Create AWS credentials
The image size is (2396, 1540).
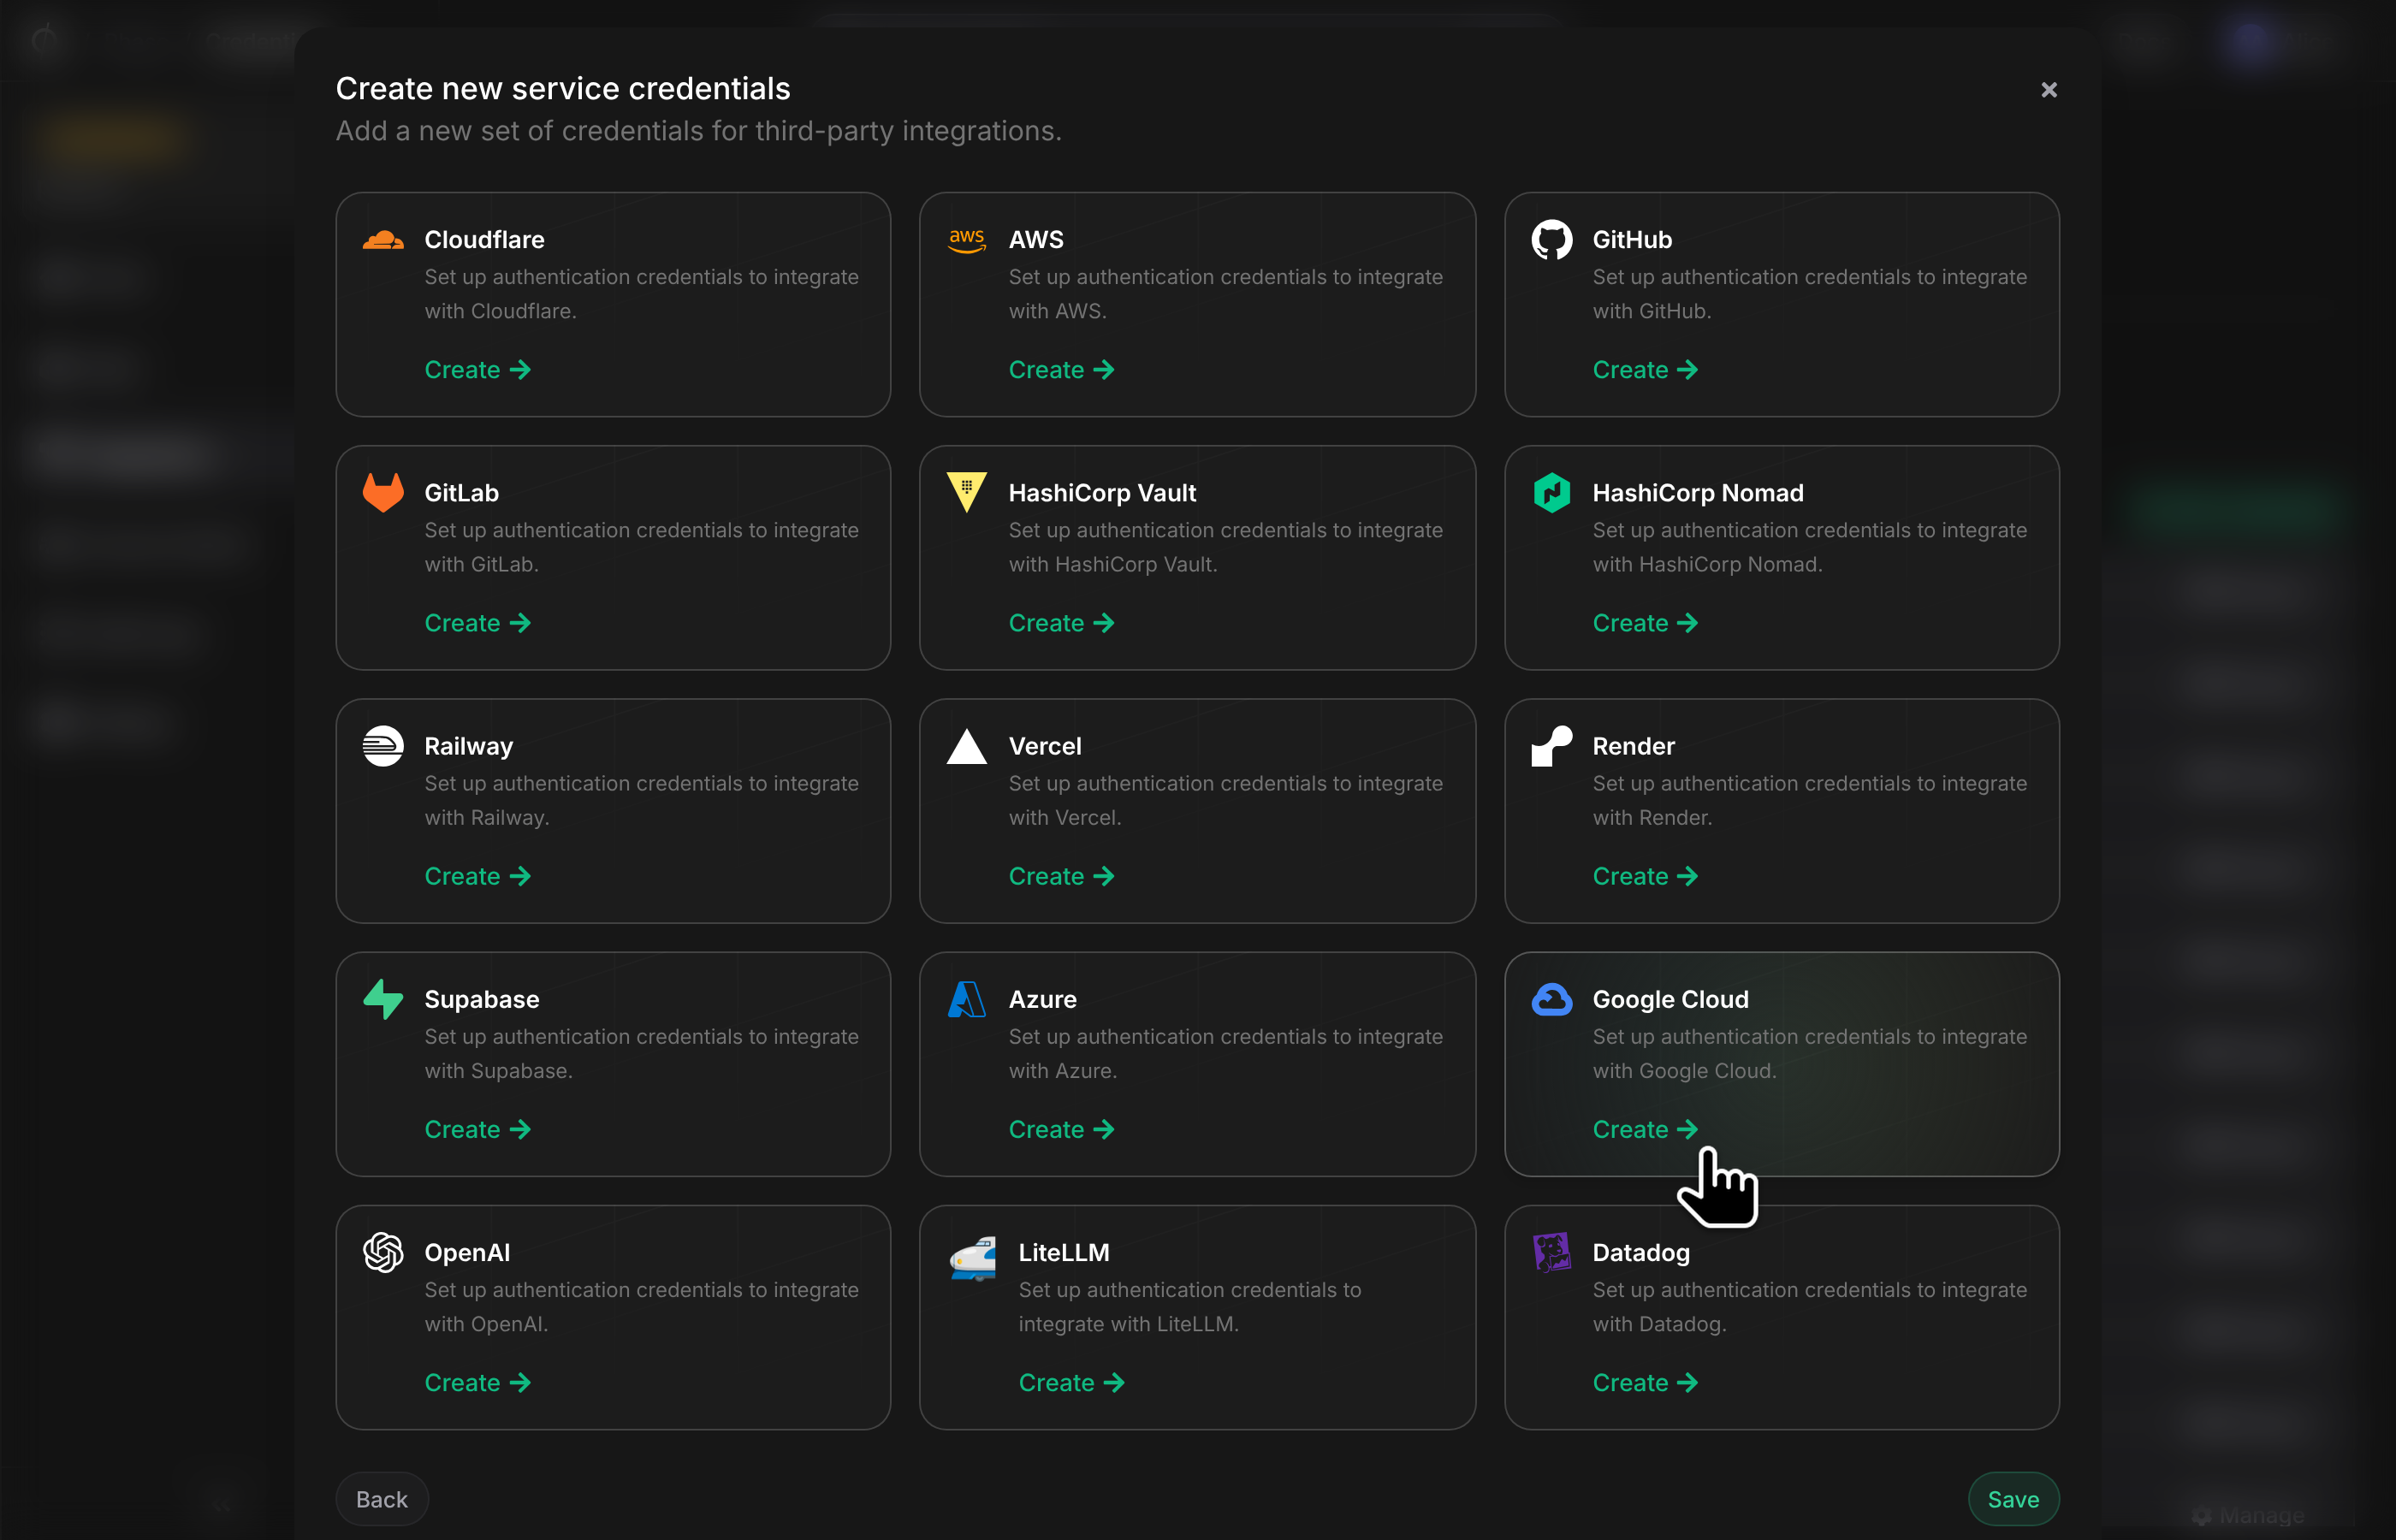tap(1061, 370)
